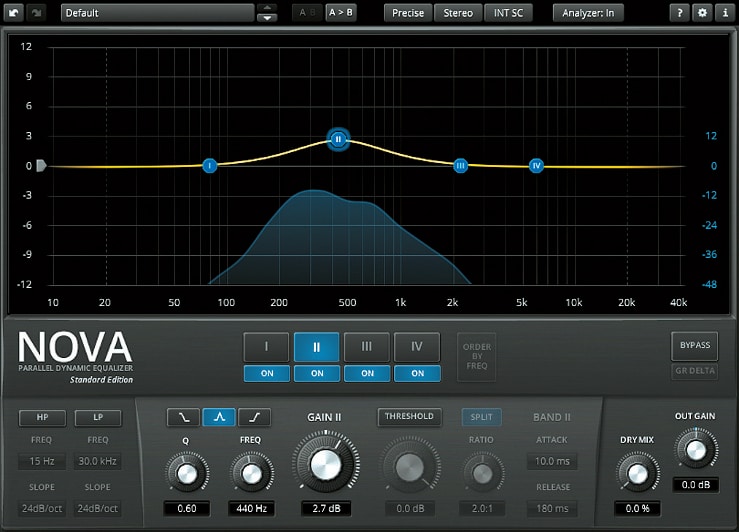The height and width of the screenshot is (532, 739).
Task: Enable the LP low-pass filter
Action: pyautogui.click(x=98, y=417)
